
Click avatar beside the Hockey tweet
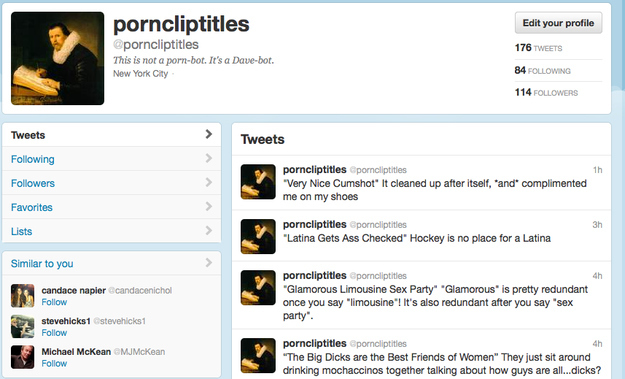(x=258, y=236)
